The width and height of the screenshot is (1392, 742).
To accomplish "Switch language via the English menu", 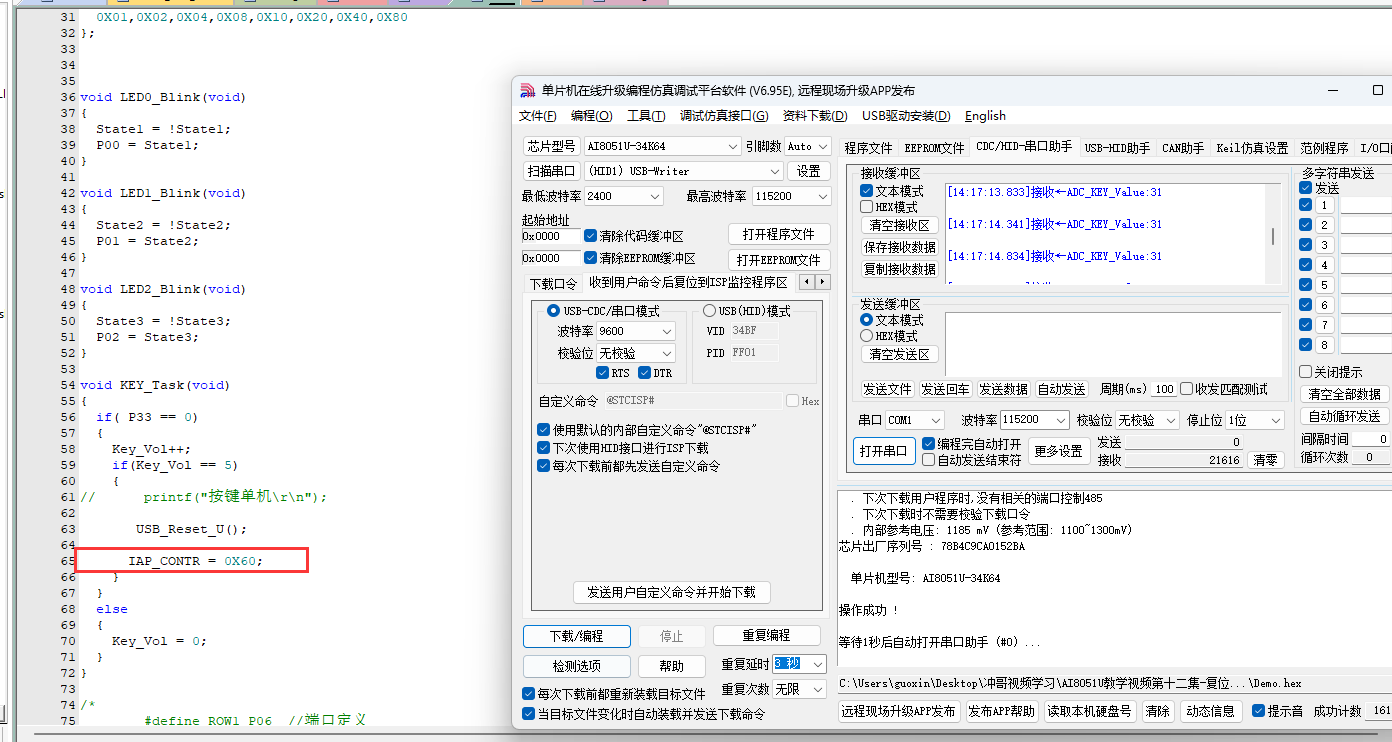I will point(985,116).
